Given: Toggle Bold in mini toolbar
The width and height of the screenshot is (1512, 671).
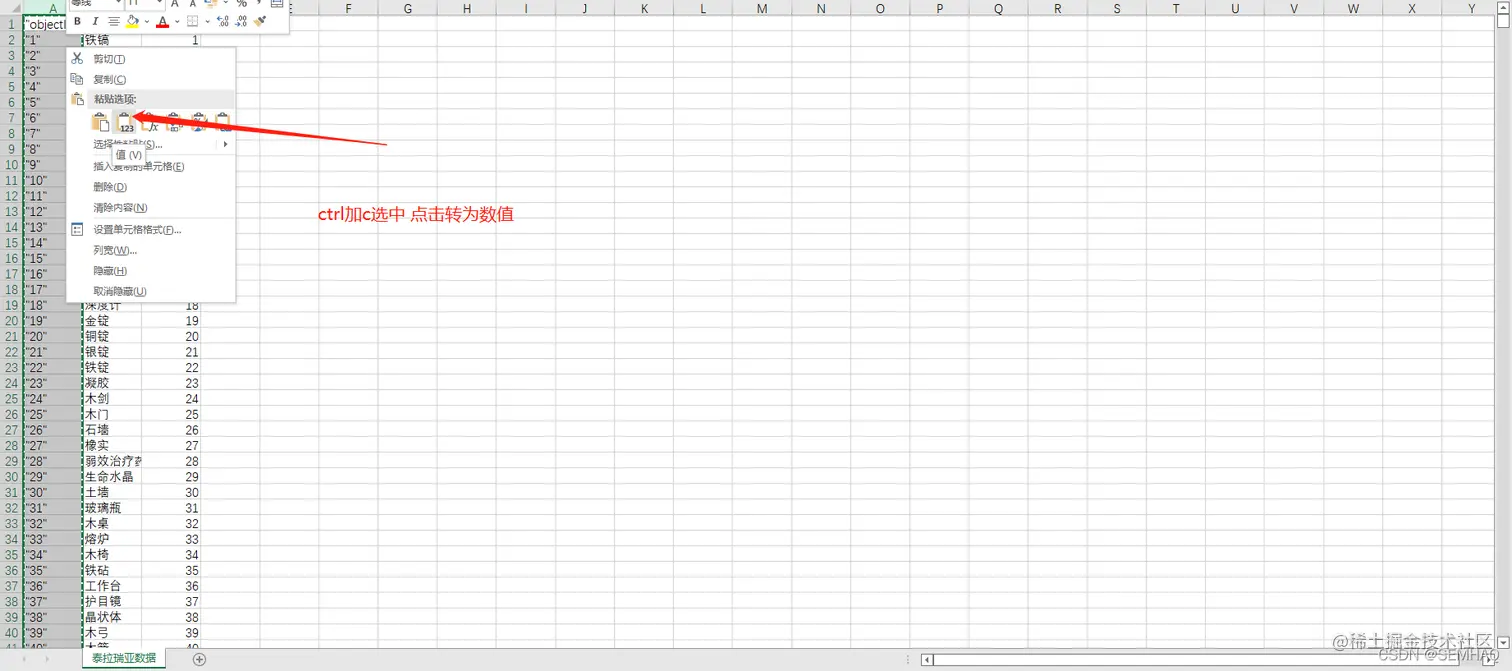Looking at the screenshot, I should point(77,21).
